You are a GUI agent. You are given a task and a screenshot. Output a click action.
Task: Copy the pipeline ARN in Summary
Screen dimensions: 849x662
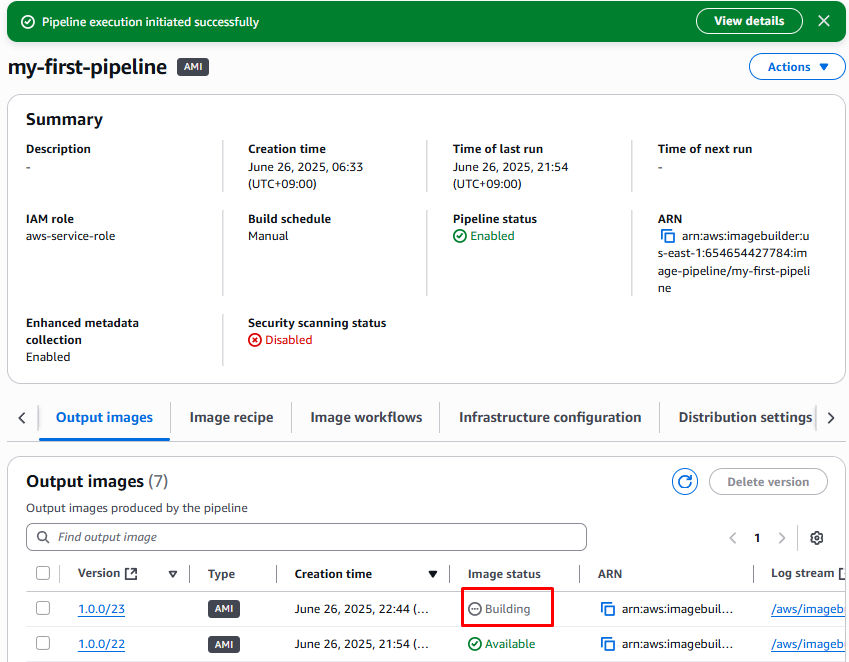(668, 236)
